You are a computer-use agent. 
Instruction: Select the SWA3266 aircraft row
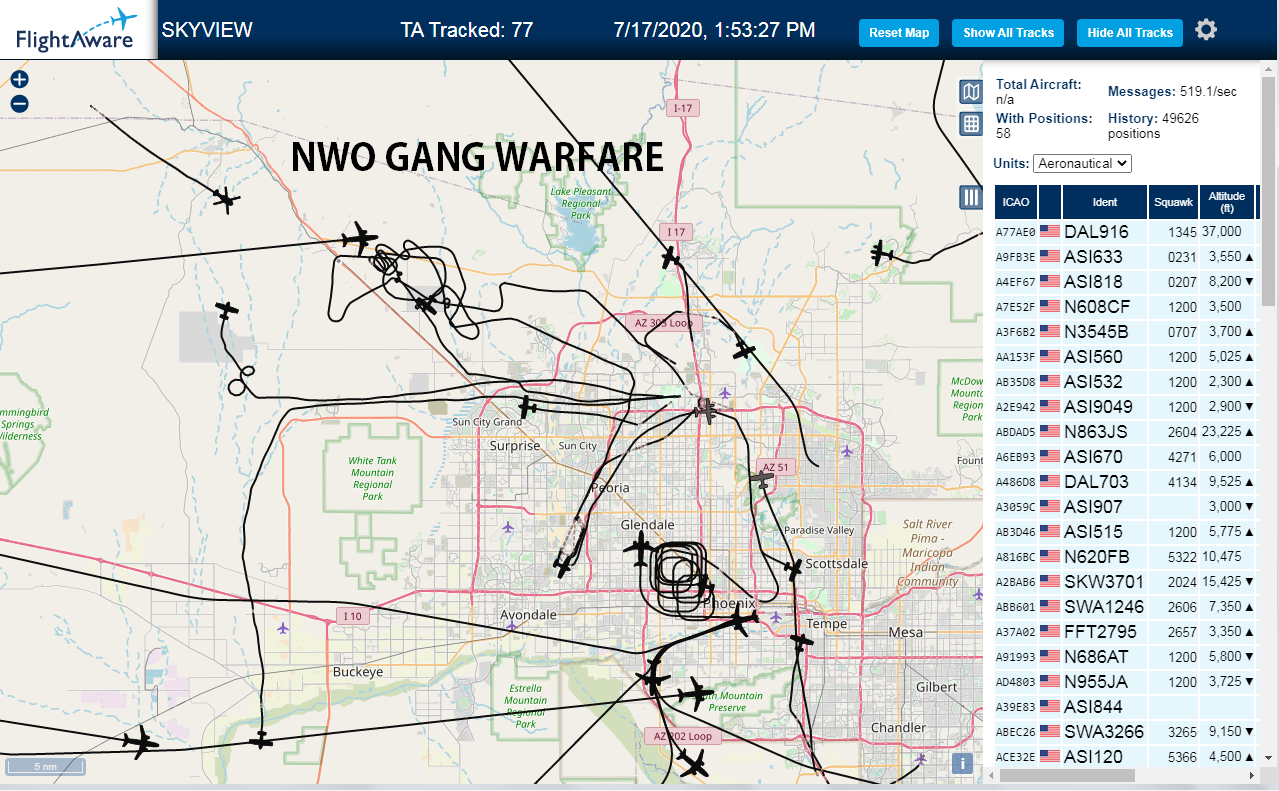[x=1125, y=732]
